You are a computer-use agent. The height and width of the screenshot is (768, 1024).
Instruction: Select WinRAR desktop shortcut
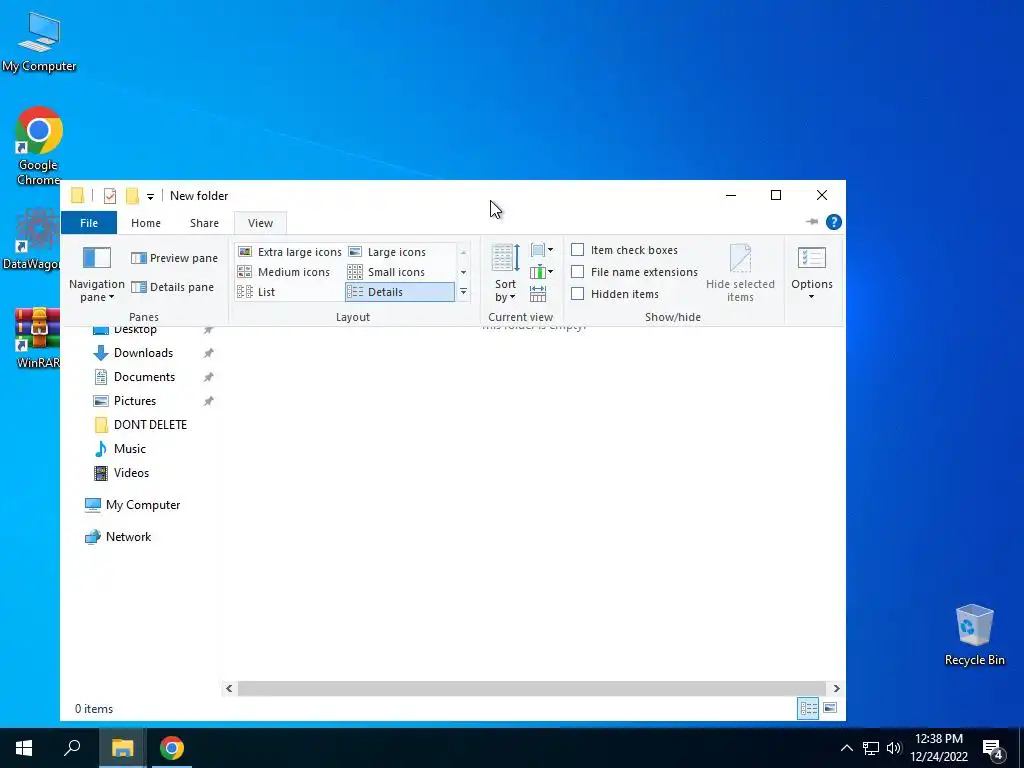(x=38, y=338)
